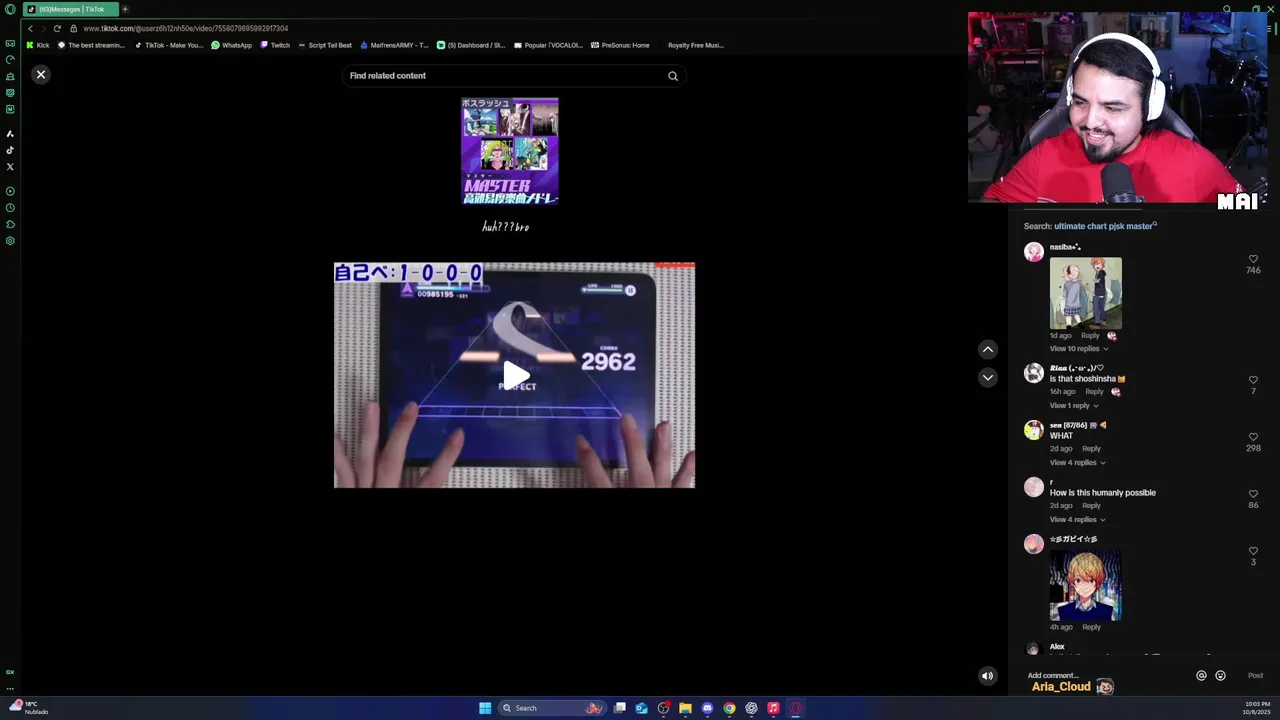The height and width of the screenshot is (720, 1280).
Task: Open 'ultimate chart pjsk master' search link
Action: click(x=1104, y=226)
